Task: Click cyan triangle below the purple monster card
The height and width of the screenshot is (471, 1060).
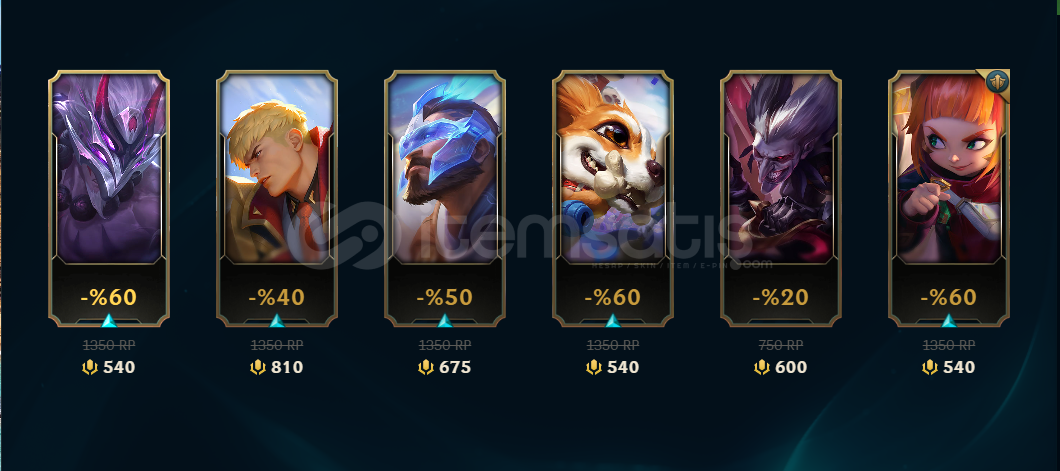Action: pos(108,320)
